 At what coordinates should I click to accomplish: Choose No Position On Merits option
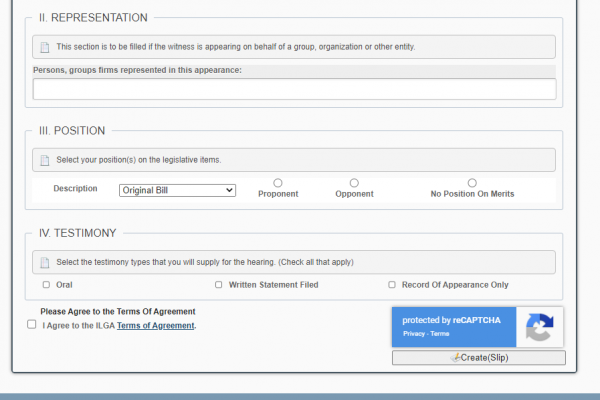pos(472,183)
